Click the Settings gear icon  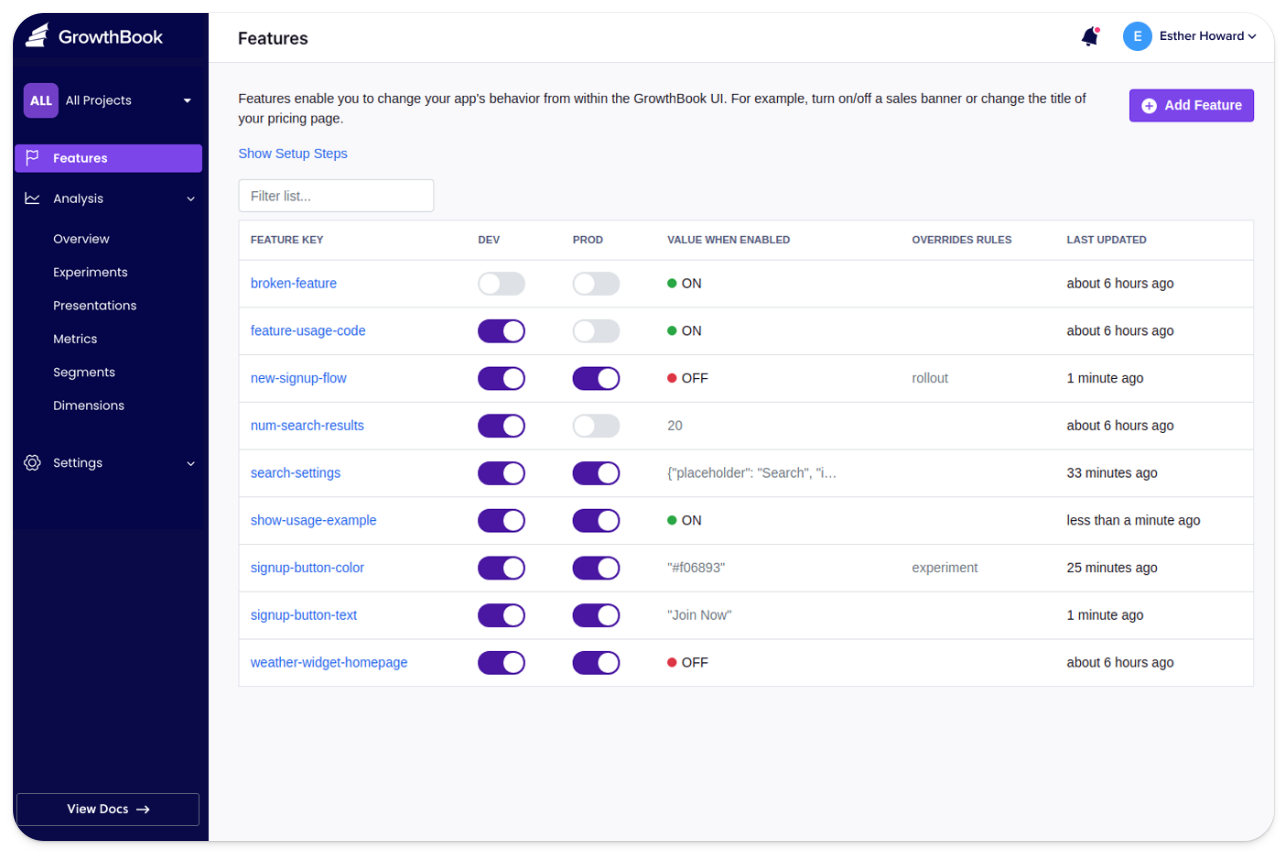(x=30, y=462)
